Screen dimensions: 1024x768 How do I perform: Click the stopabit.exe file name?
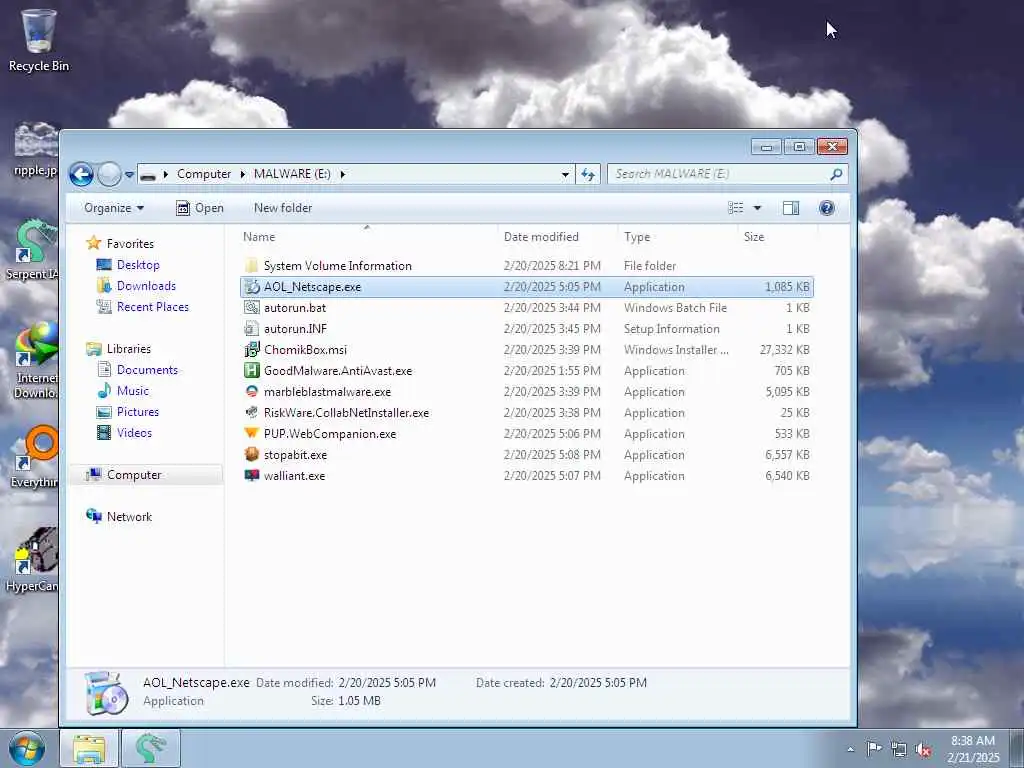[295, 455]
